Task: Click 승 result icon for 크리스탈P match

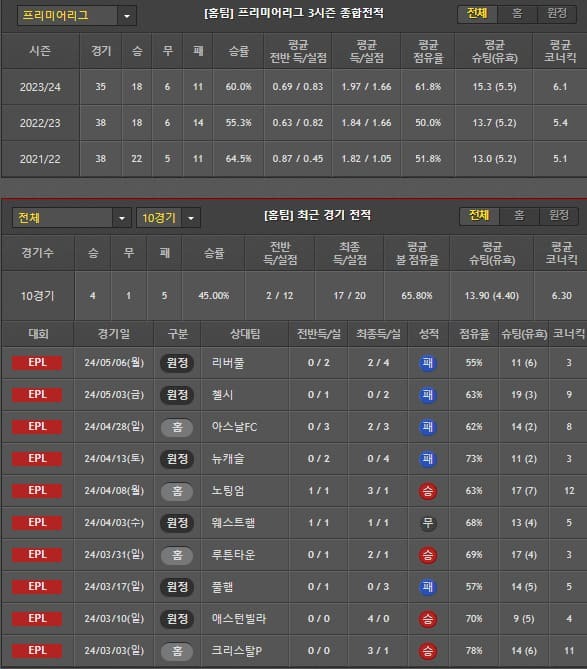Action: [x=427, y=651]
